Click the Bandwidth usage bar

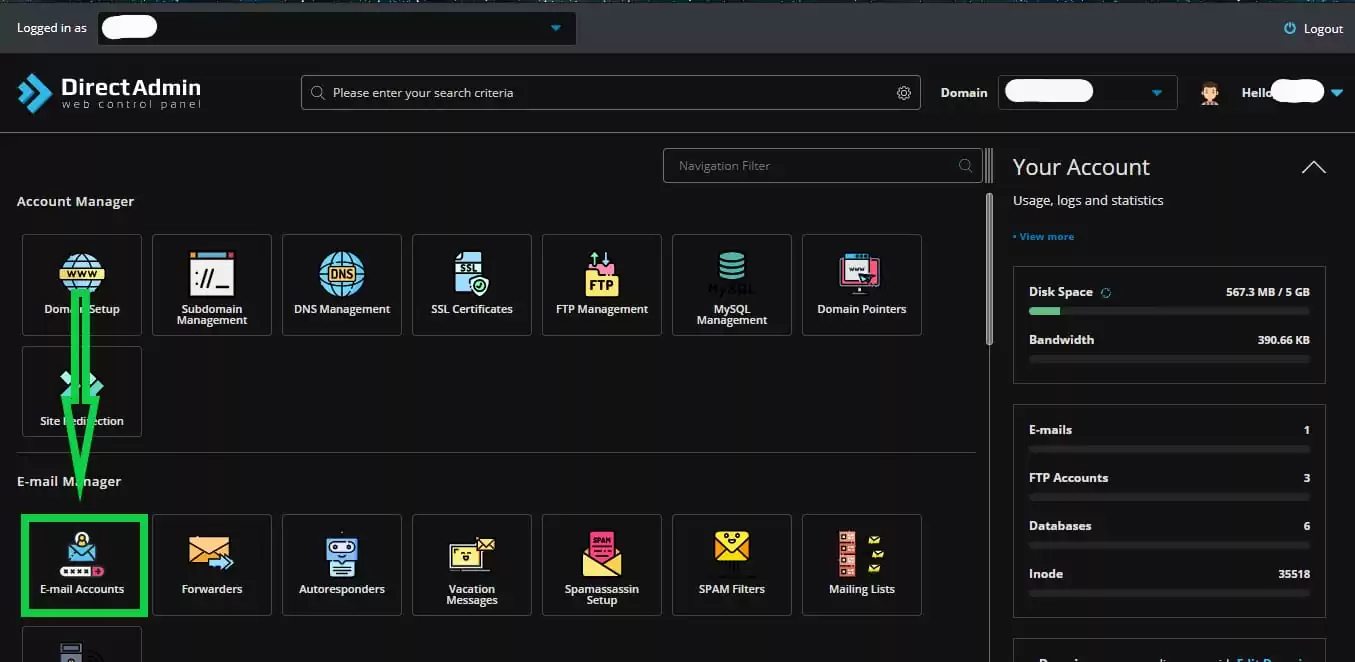click(1169, 359)
